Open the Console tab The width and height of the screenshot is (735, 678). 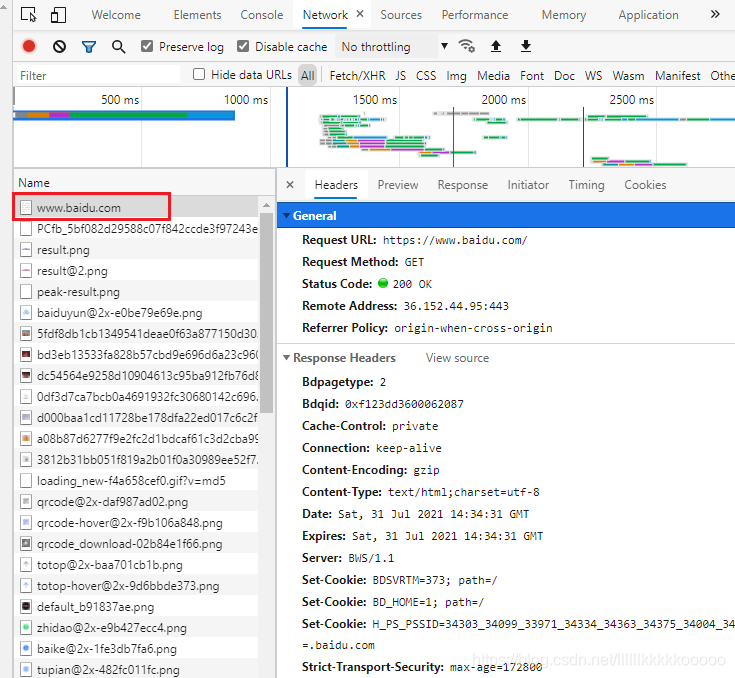[x=262, y=15]
